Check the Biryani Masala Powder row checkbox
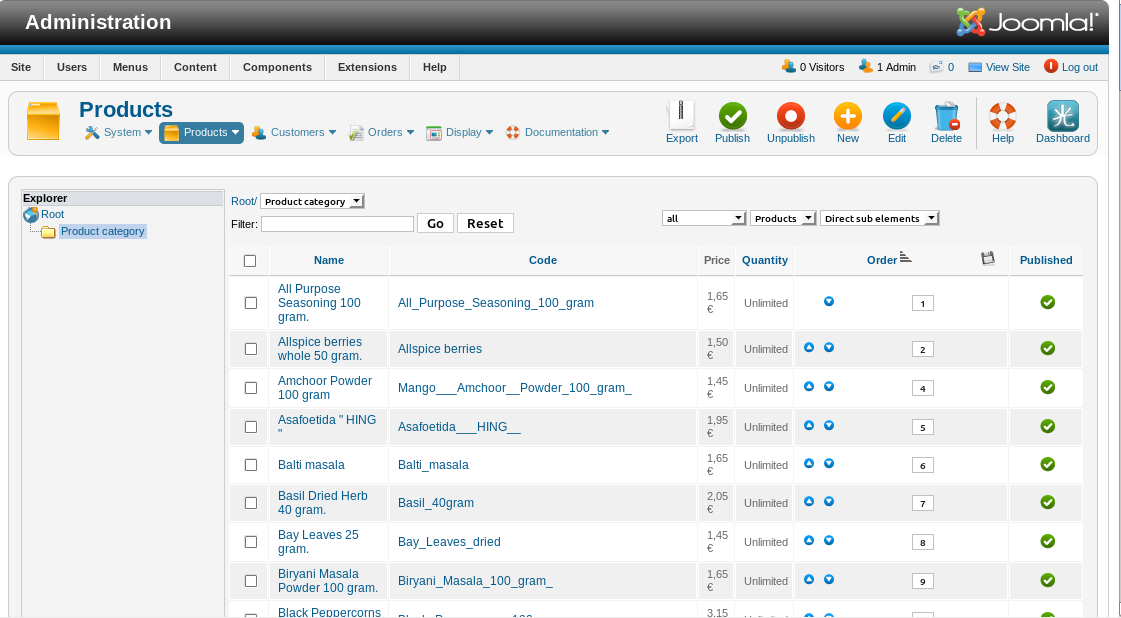The width and height of the screenshot is (1121, 618). [251, 581]
